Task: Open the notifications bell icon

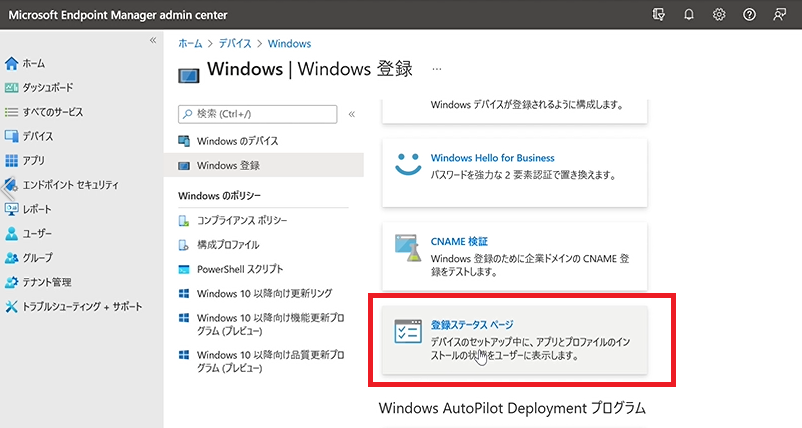Action: coord(689,15)
